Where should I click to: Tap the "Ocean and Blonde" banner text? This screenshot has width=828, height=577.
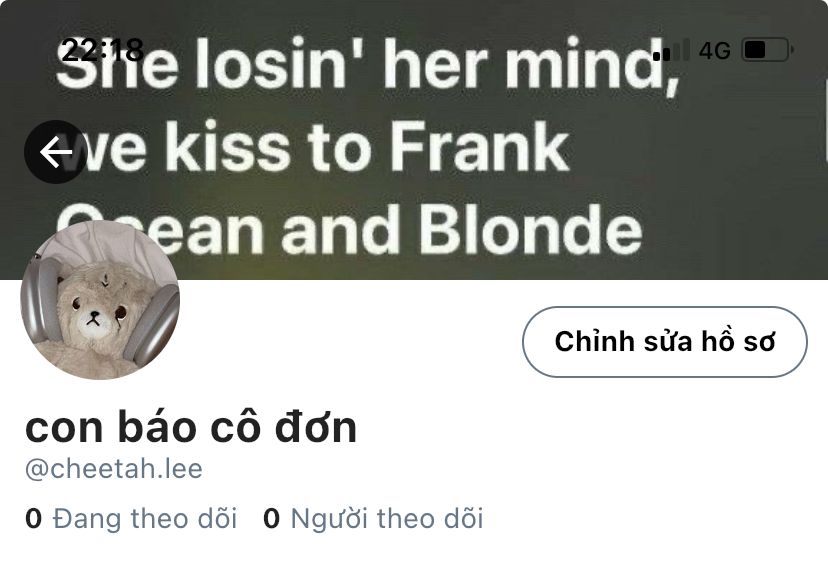(349, 229)
